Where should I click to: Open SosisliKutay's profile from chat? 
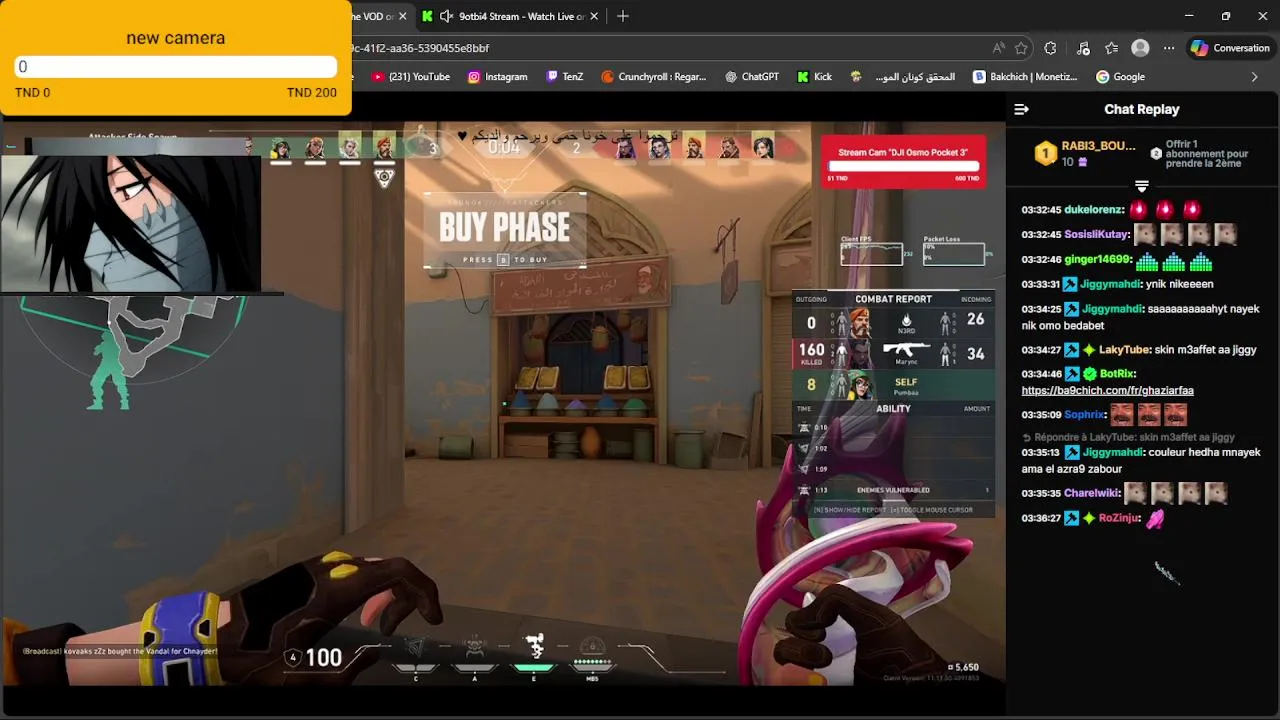click(x=1096, y=234)
